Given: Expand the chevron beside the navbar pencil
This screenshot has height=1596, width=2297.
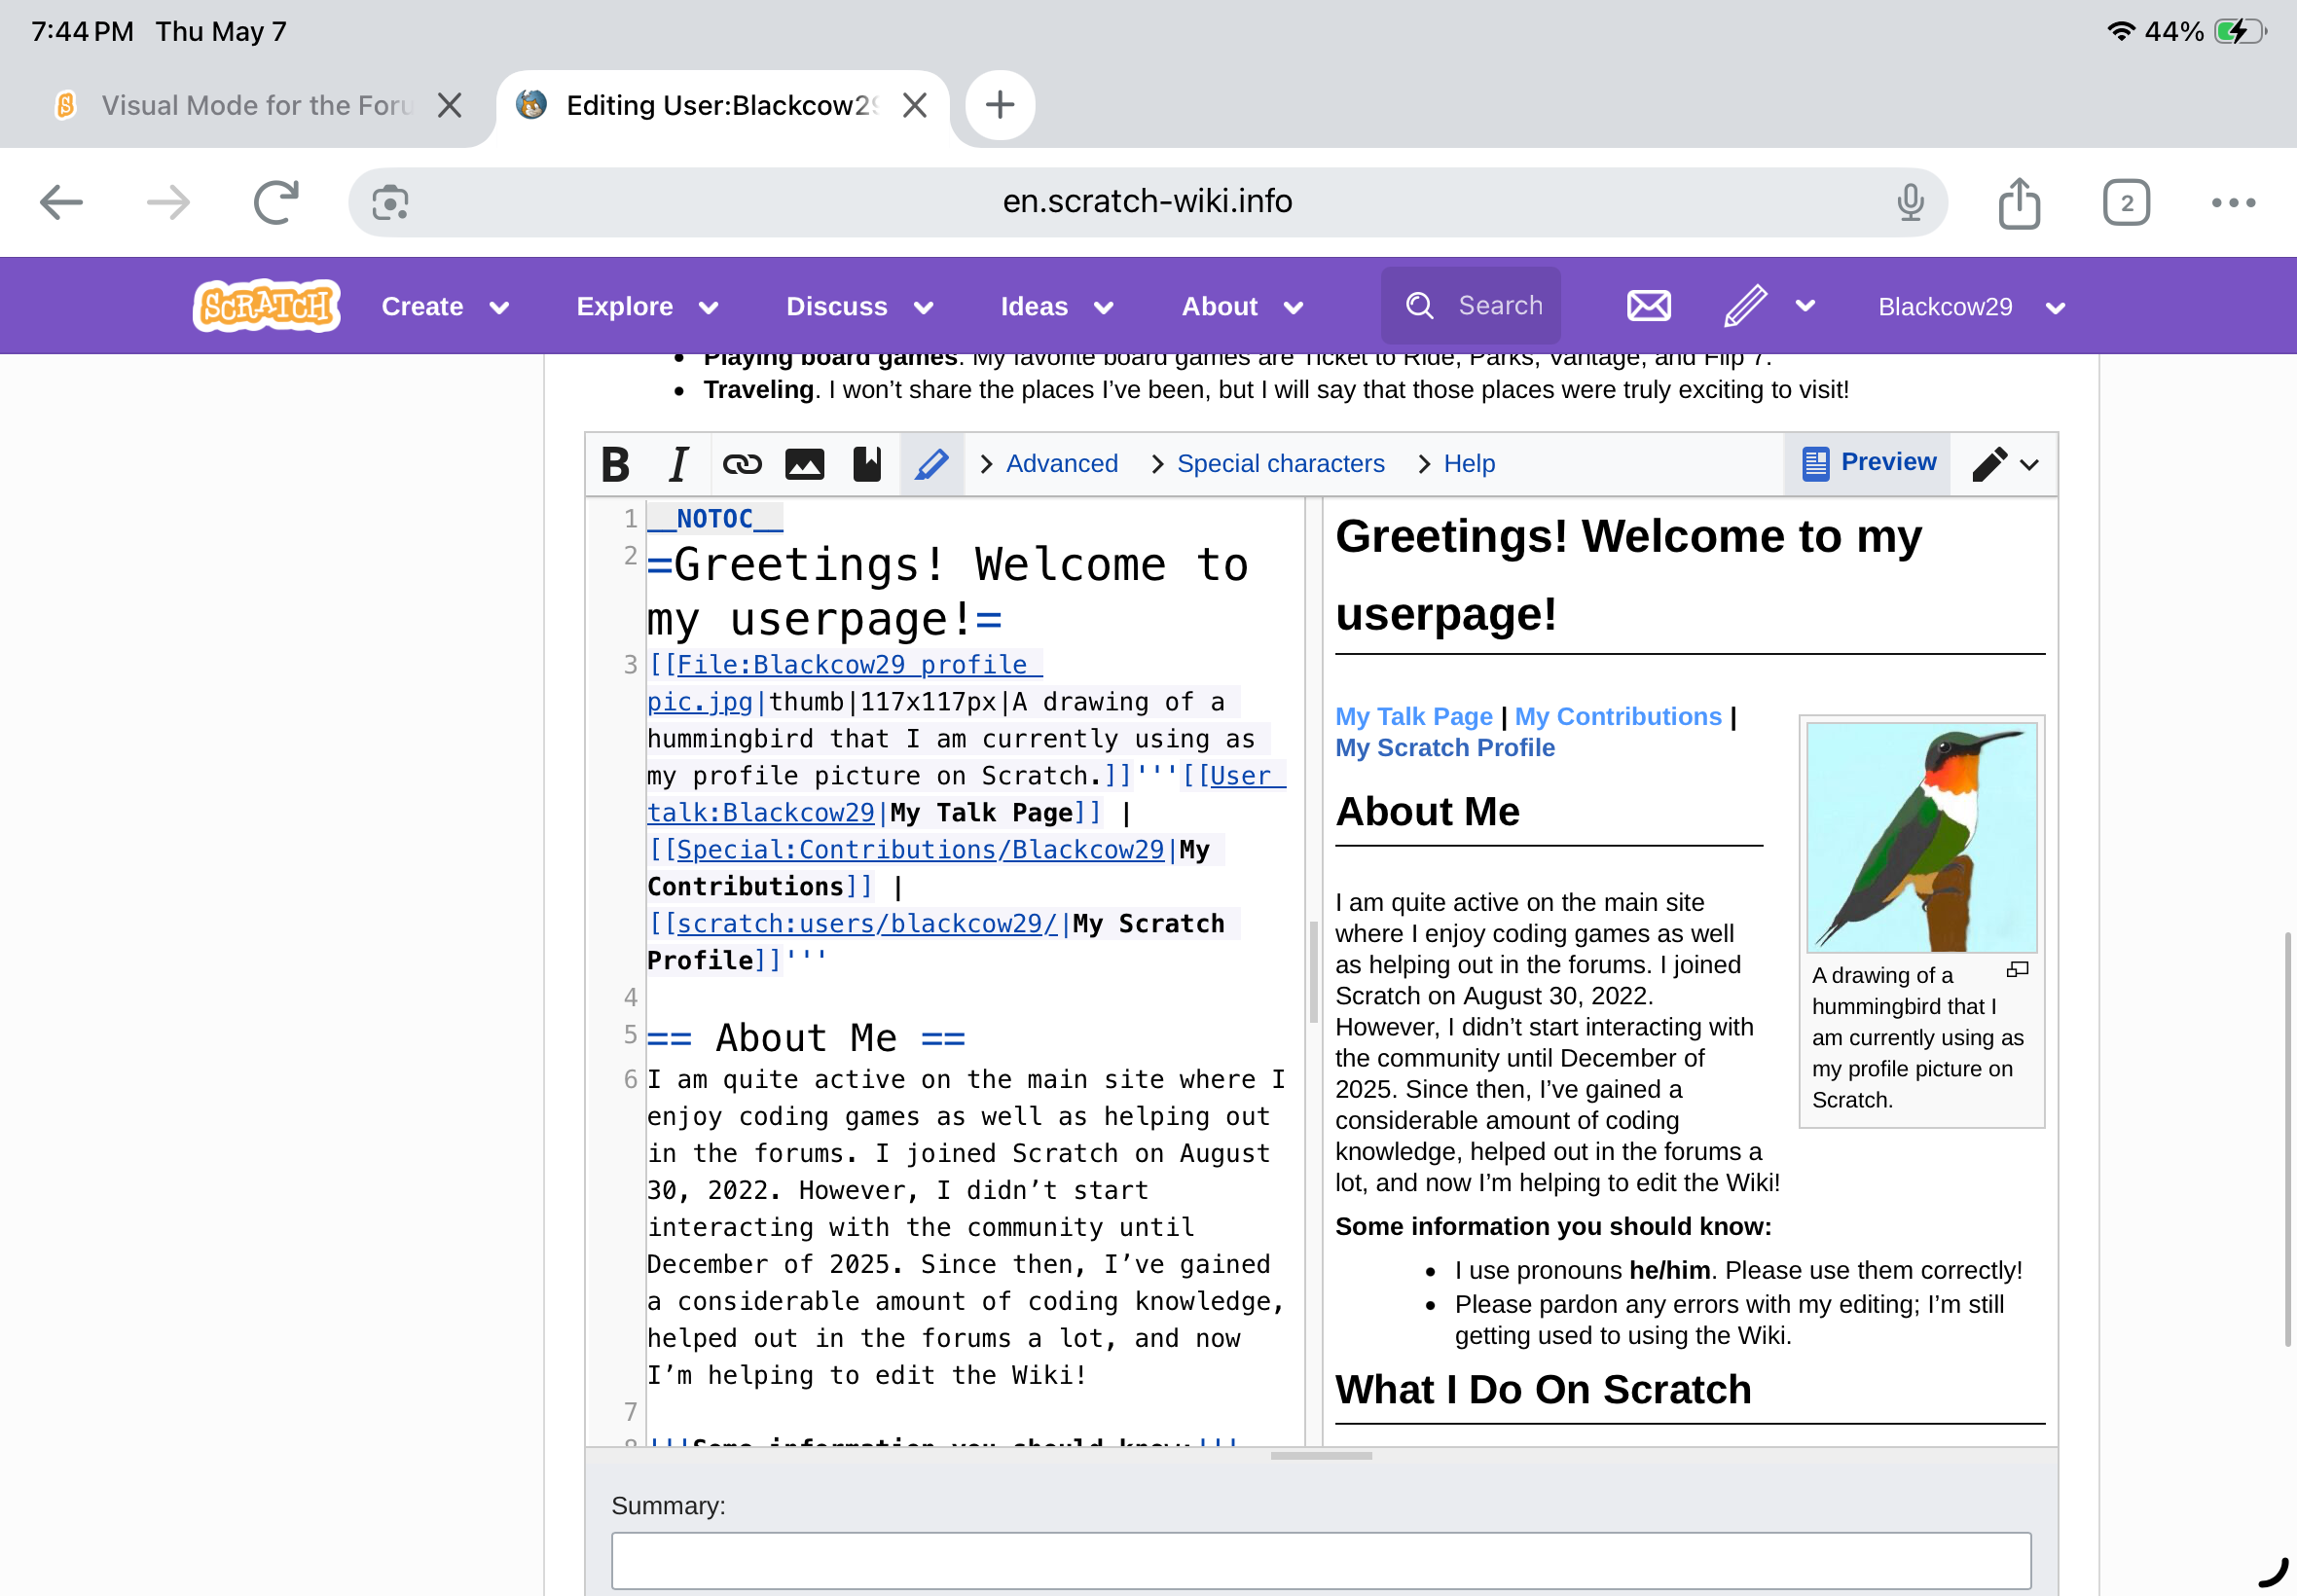Looking at the screenshot, I should (x=1805, y=306).
